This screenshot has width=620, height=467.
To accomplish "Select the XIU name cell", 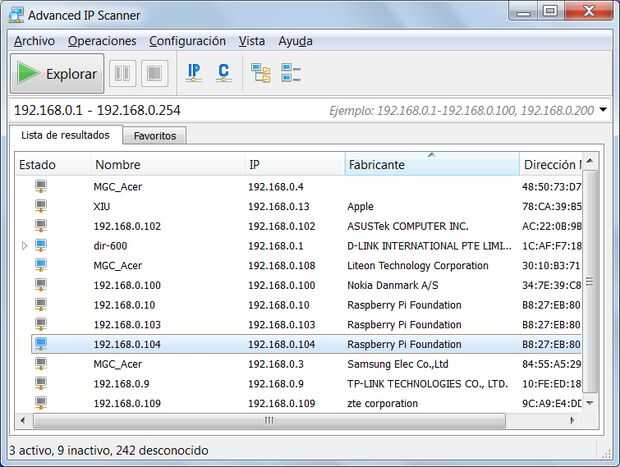I will click(x=102, y=206).
